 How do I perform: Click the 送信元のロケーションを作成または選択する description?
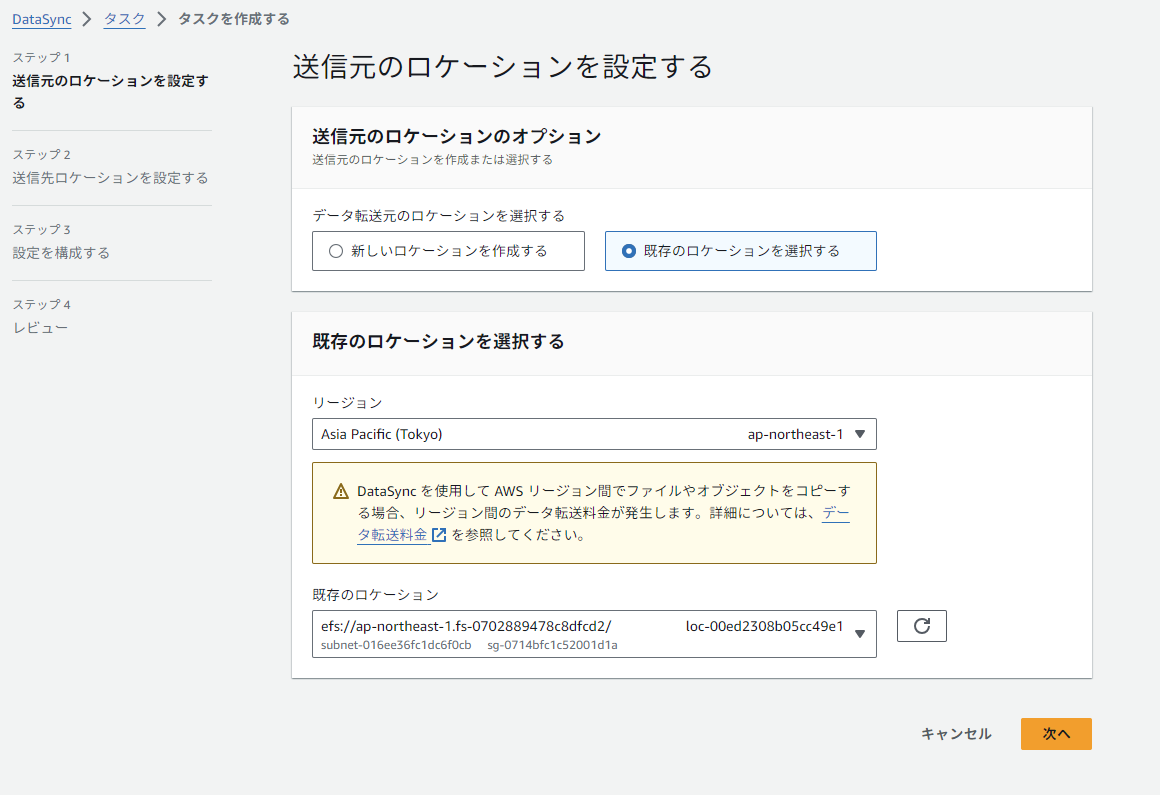(x=432, y=160)
